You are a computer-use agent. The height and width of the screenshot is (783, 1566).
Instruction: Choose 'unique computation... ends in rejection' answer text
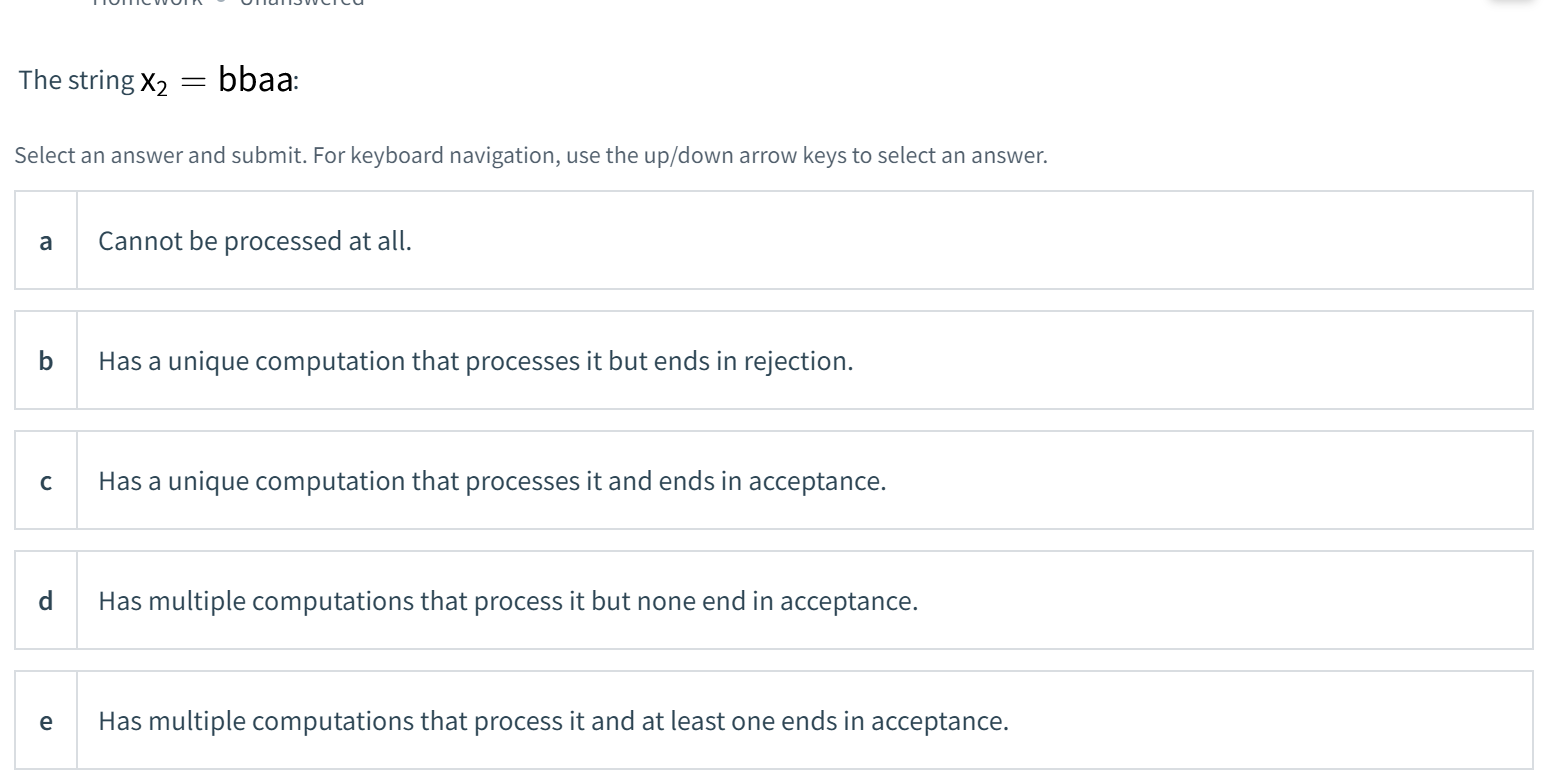[475, 362]
